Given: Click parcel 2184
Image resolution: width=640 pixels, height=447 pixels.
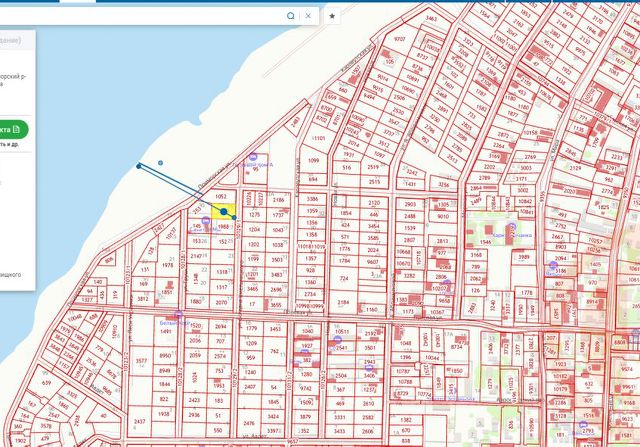Looking at the screenshot, I should 343,302.
